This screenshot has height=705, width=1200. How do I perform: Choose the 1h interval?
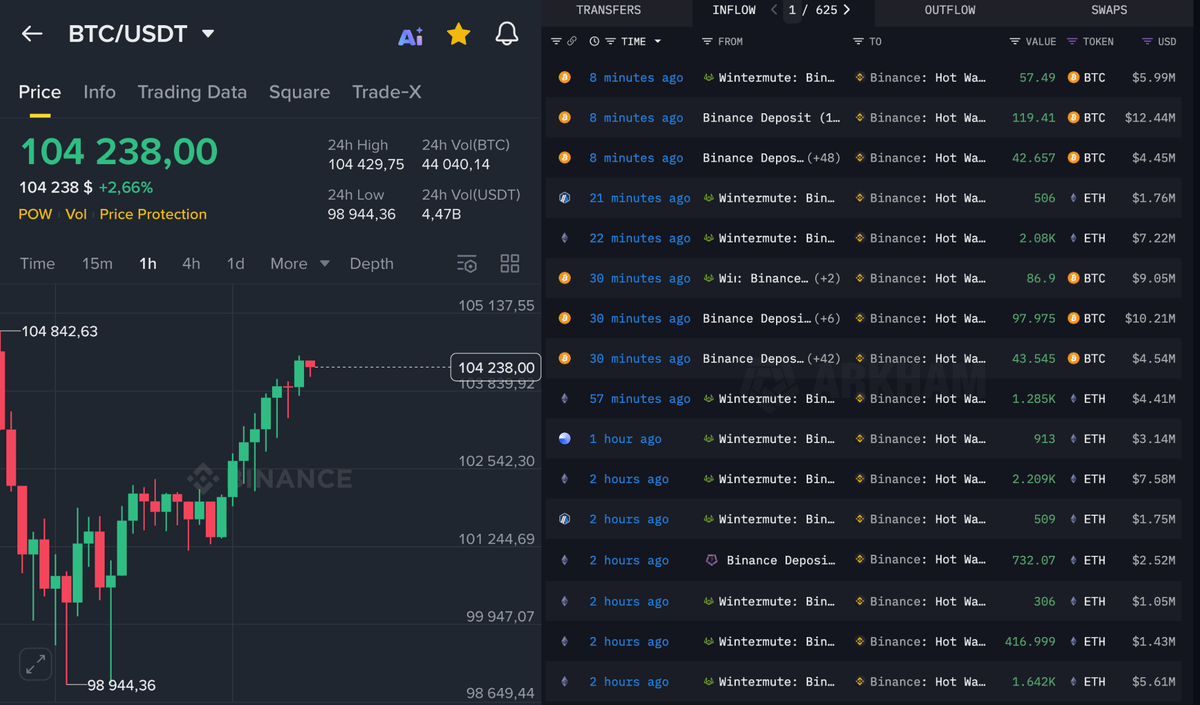click(148, 264)
